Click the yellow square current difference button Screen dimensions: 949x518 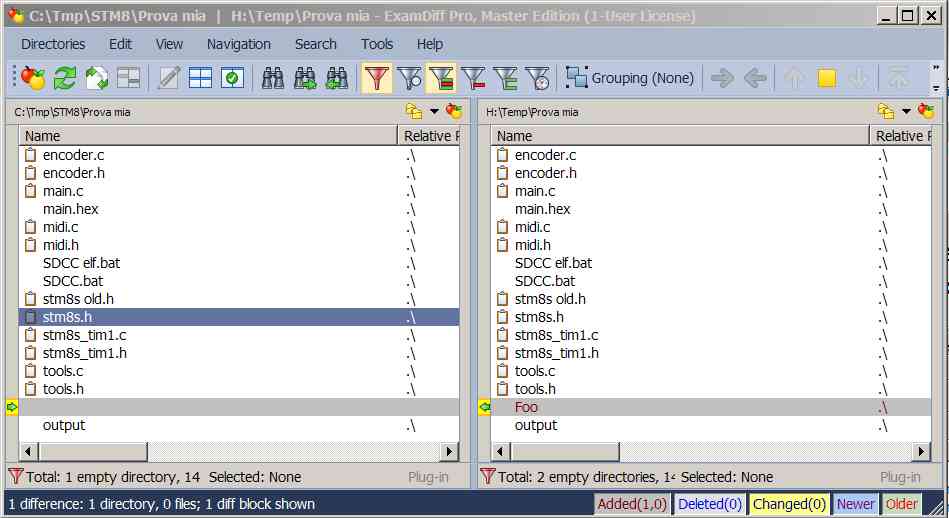pyautogui.click(x=827, y=78)
